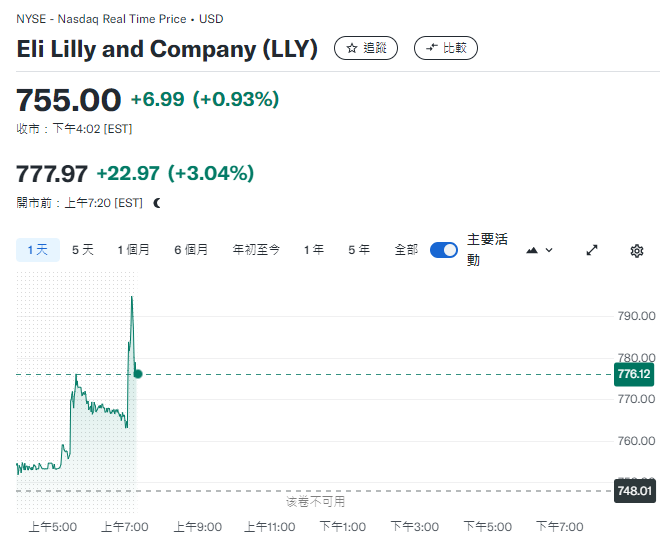
Task: Click the 比較 (compare) button
Action: coord(446,48)
